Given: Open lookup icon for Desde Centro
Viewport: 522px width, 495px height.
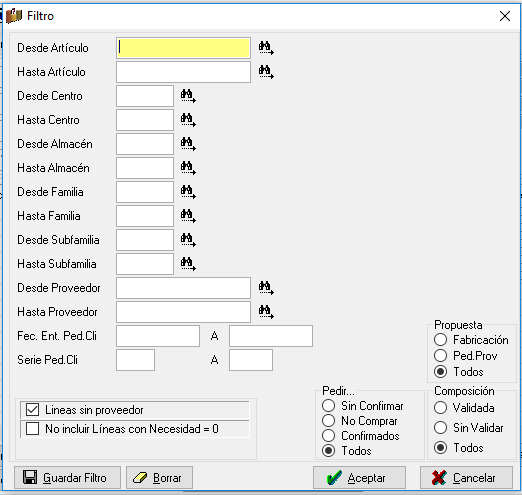Looking at the screenshot, I should coord(188,96).
